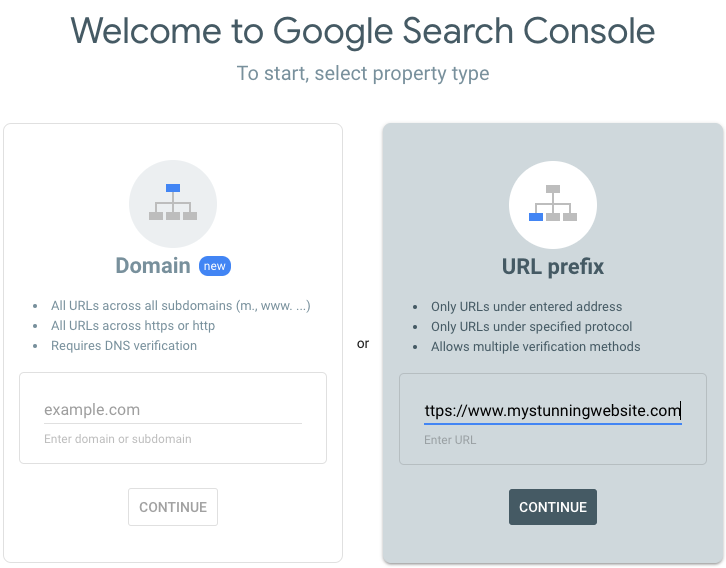The image size is (726, 568).
Task: Click the Domain property hierarchy icon
Action: pos(173,203)
